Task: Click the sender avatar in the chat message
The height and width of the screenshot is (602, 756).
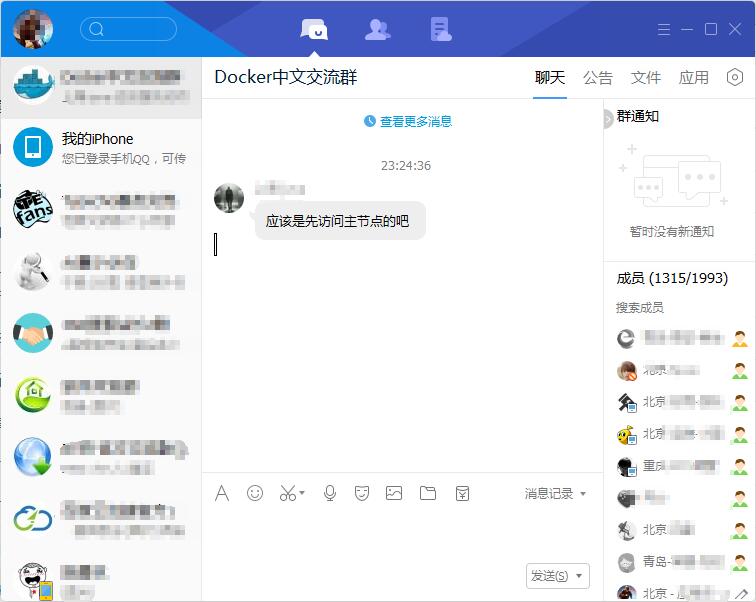Action: pos(229,198)
